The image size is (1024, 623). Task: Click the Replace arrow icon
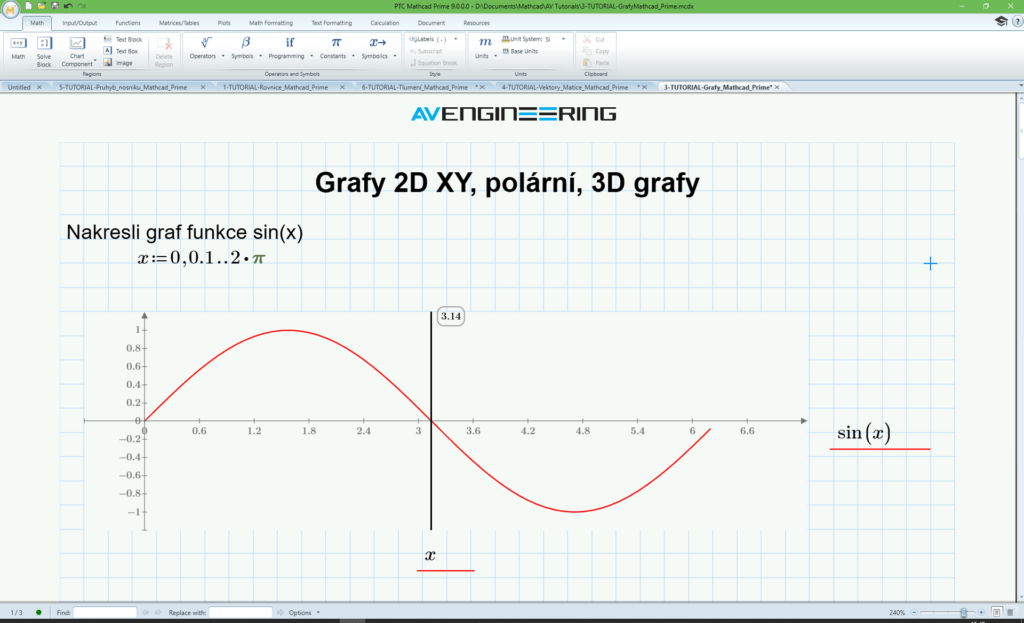(280, 613)
